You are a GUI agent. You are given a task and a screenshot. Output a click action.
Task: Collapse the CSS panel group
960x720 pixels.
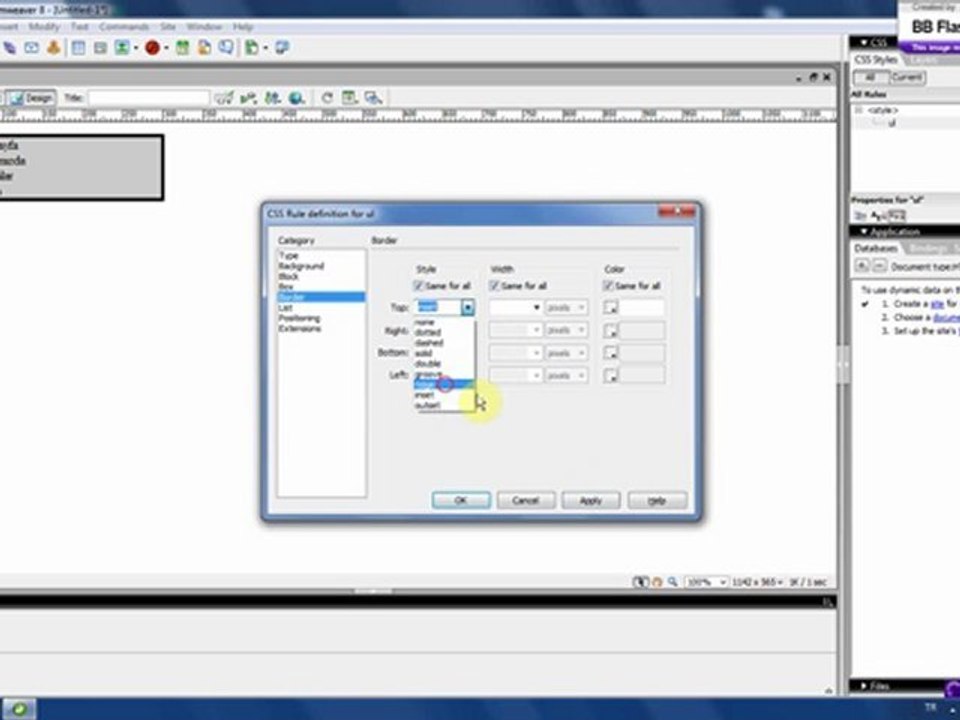[x=864, y=42]
